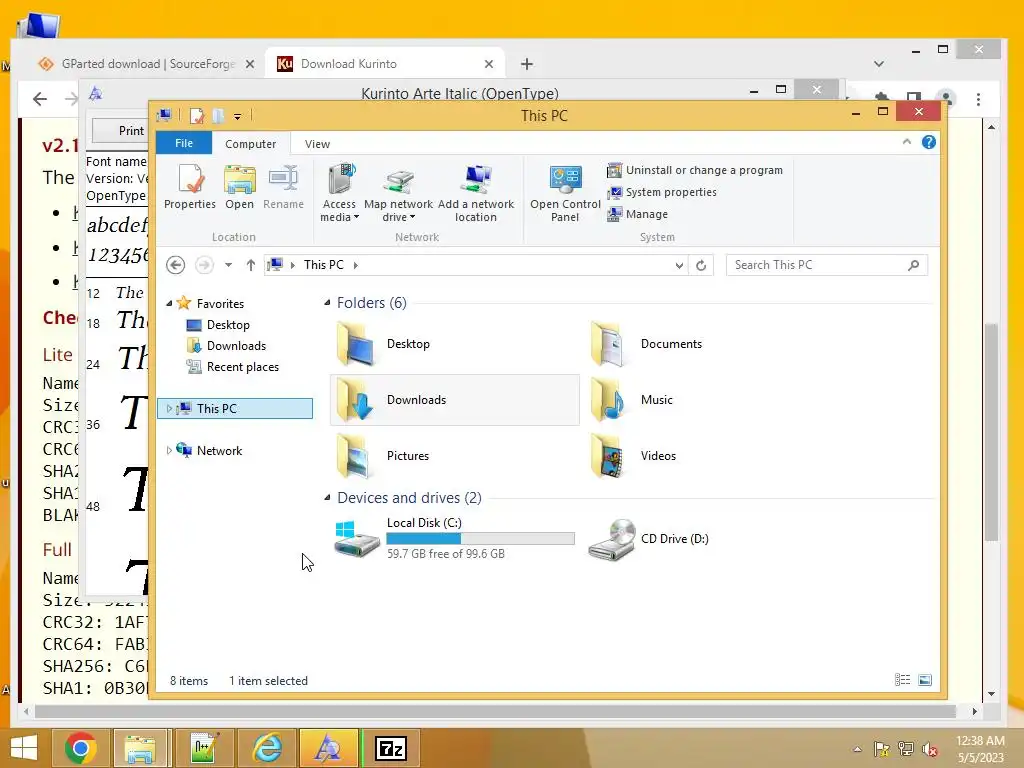The width and height of the screenshot is (1024, 768).
Task: Click Chrome back arrow button
Action: 40,99
